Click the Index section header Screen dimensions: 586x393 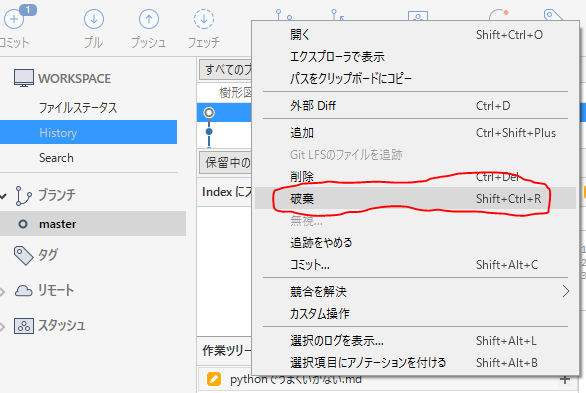(226, 192)
